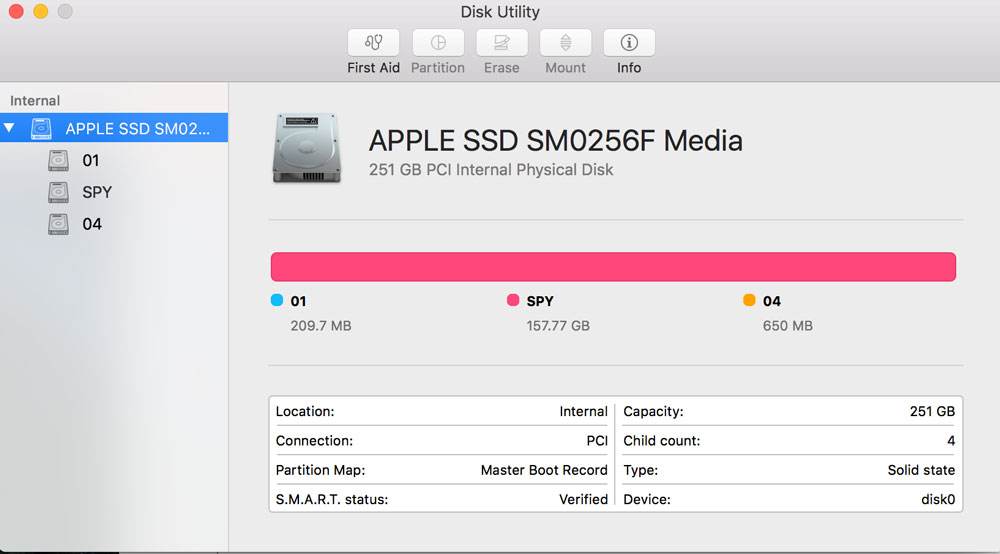Click the blue 01 legend dot

click(x=277, y=300)
